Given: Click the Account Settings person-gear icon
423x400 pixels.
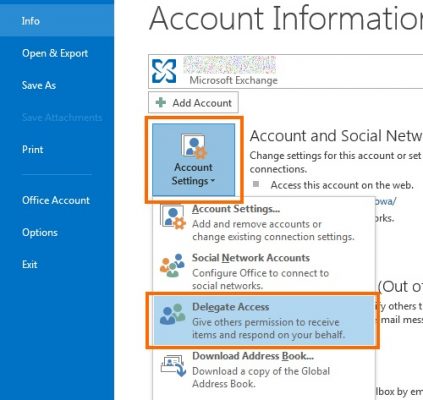Looking at the screenshot, I should tap(194, 146).
